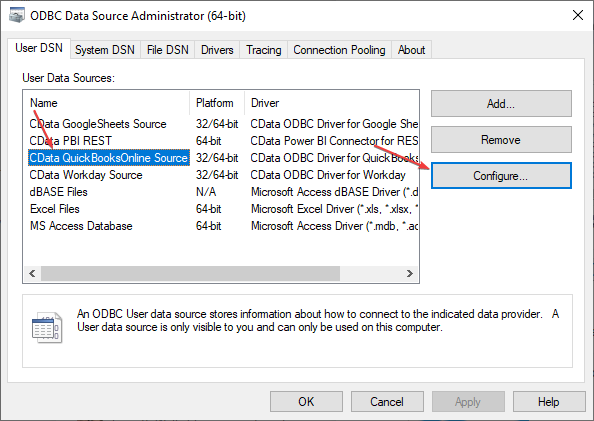Open Help for the ODBC dialog
This screenshot has height=421, width=594.
(549, 402)
